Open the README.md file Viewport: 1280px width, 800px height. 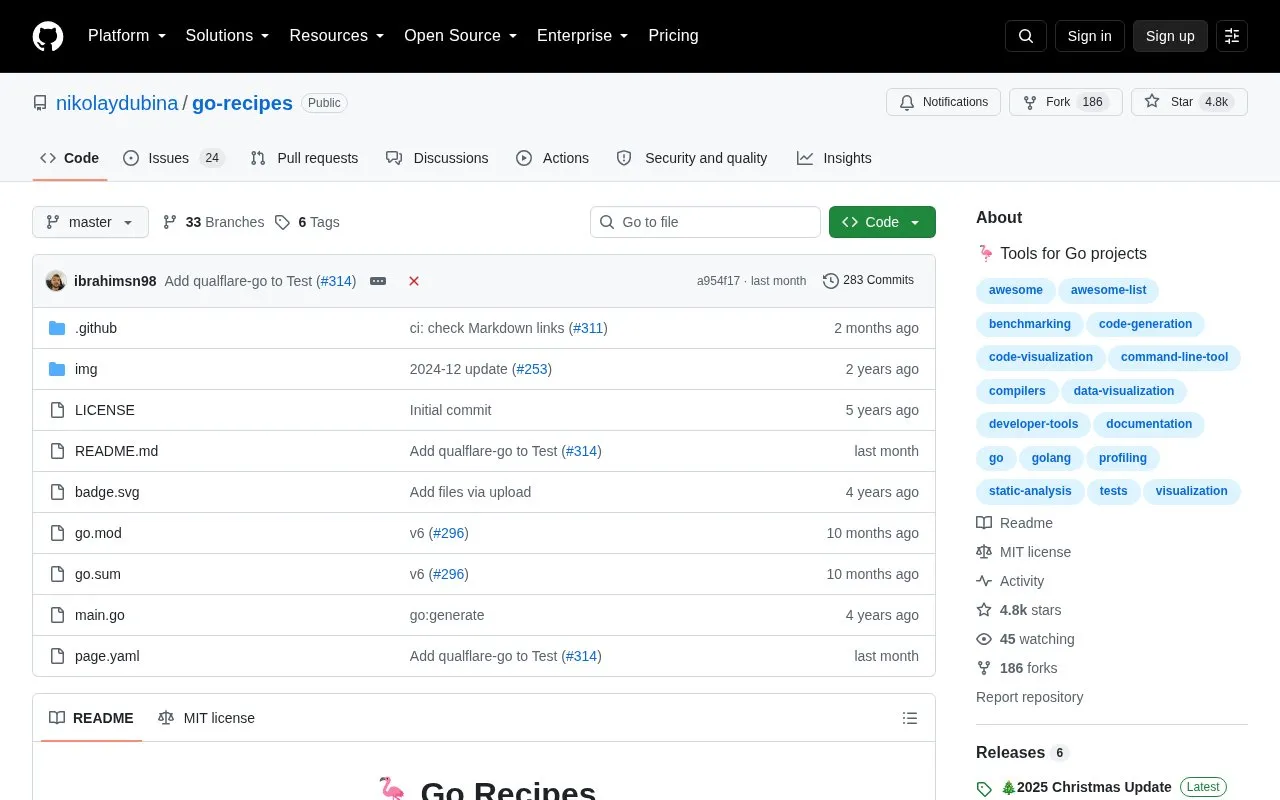[116, 451]
